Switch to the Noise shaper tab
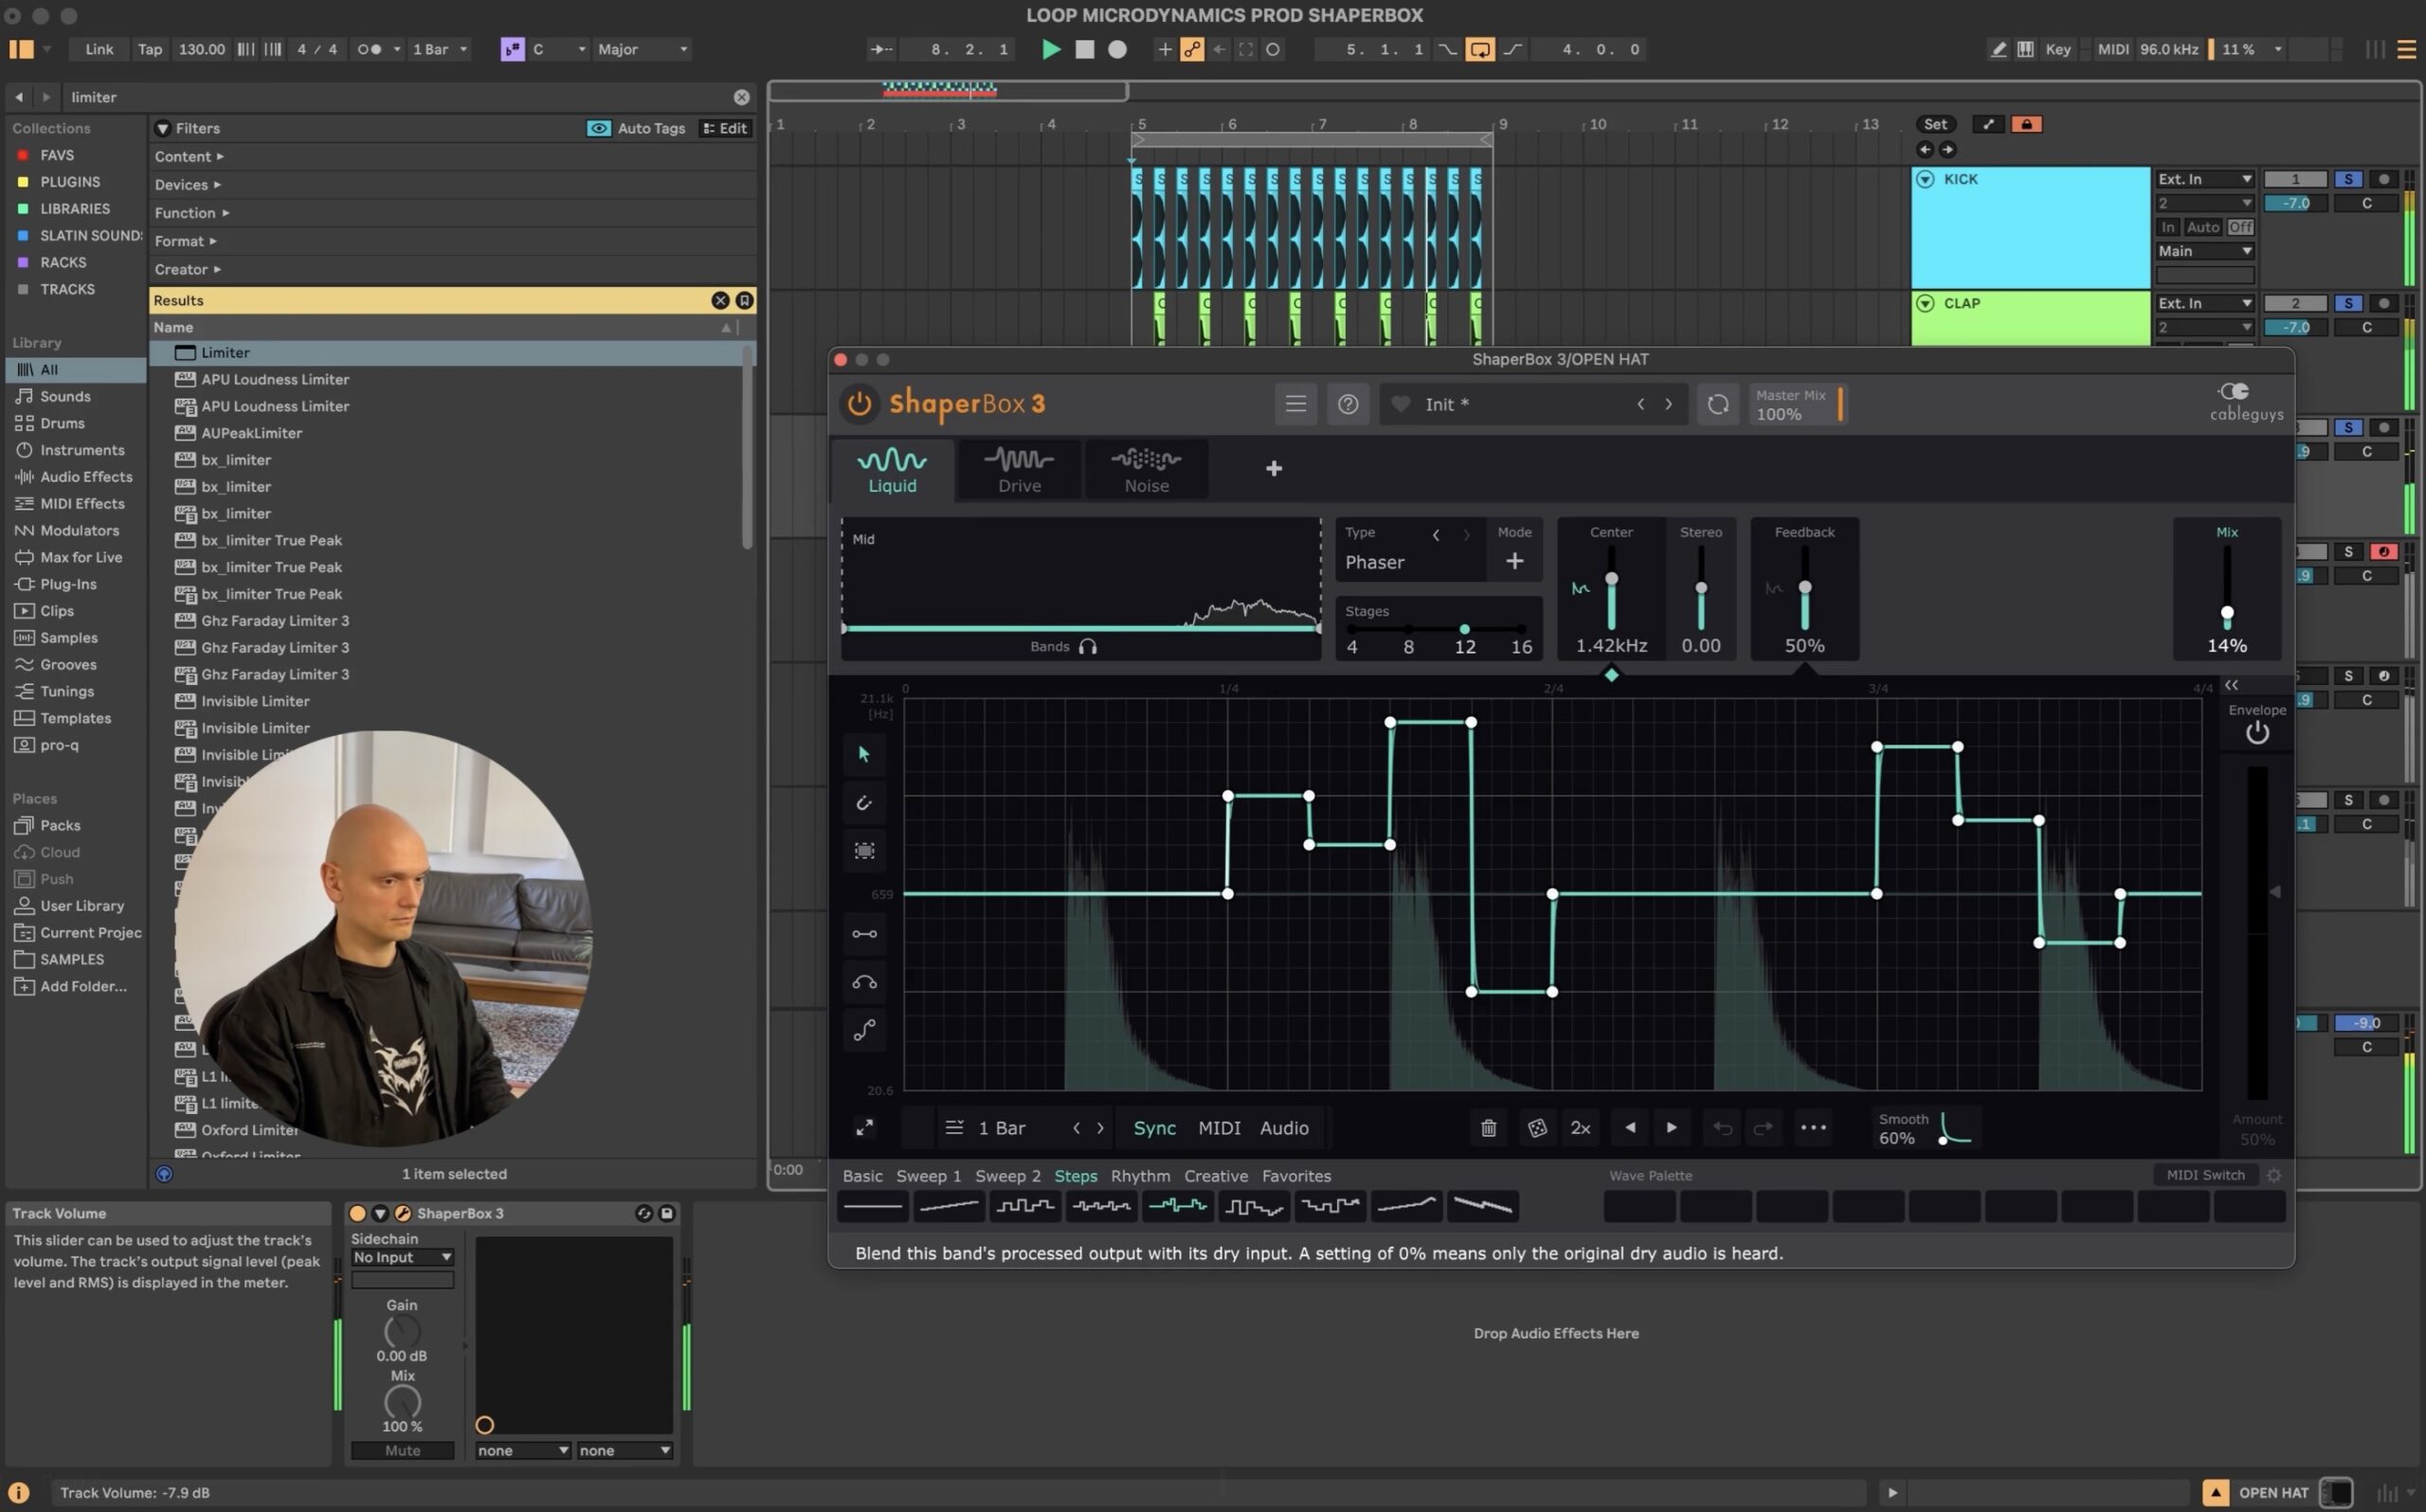 [x=1146, y=470]
